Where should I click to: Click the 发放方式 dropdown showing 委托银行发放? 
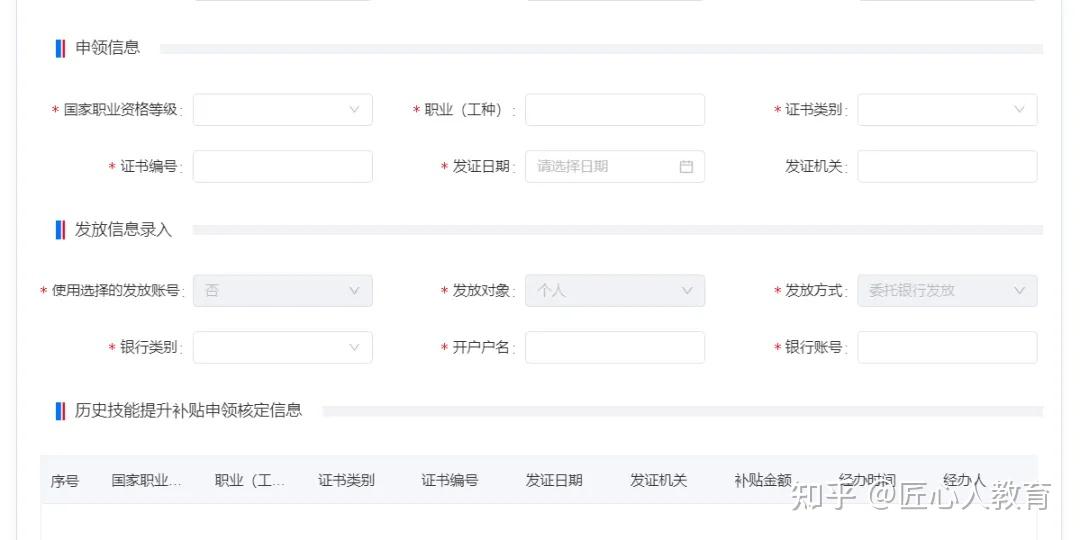pos(947,291)
